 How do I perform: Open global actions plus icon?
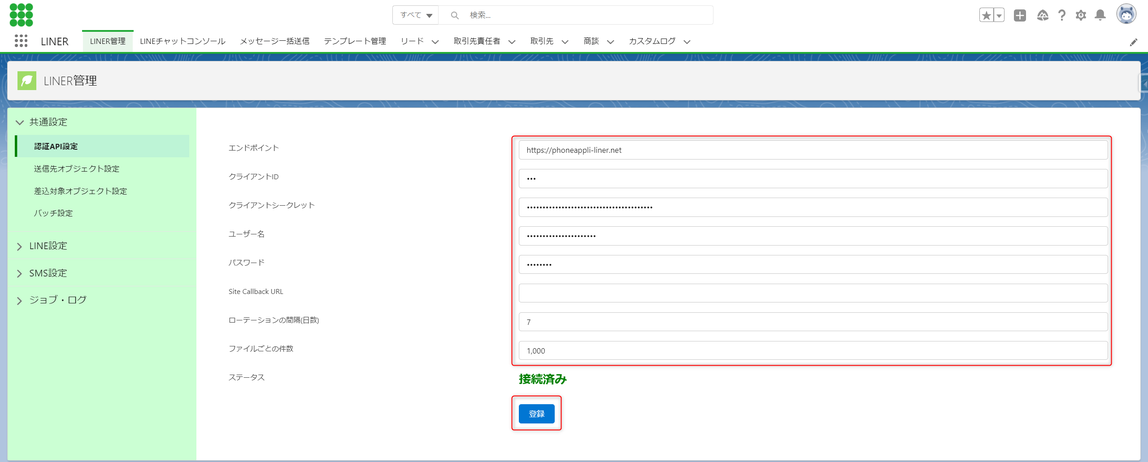(1020, 15)
